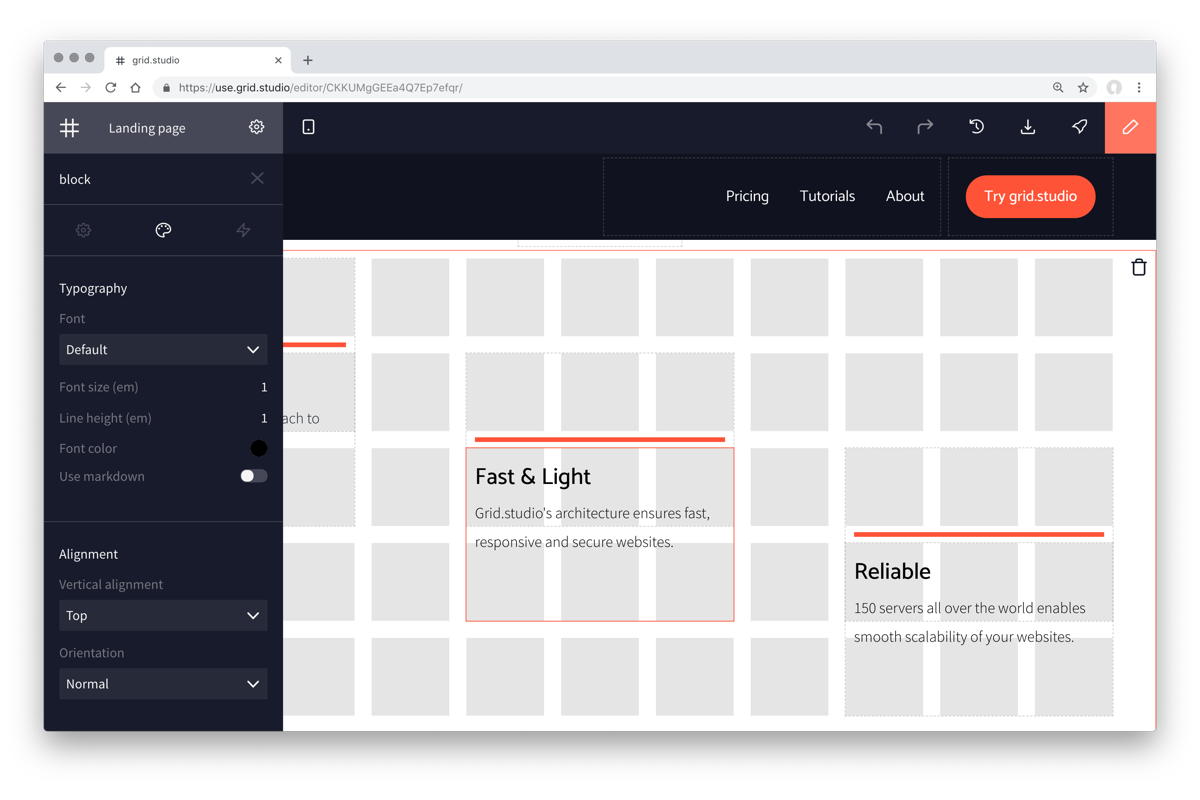Image resolution: width=1200 pixels, height=800 pixels.
Task: Click the browser home icon
Action: pyautogui.click(x=135, y=88)
